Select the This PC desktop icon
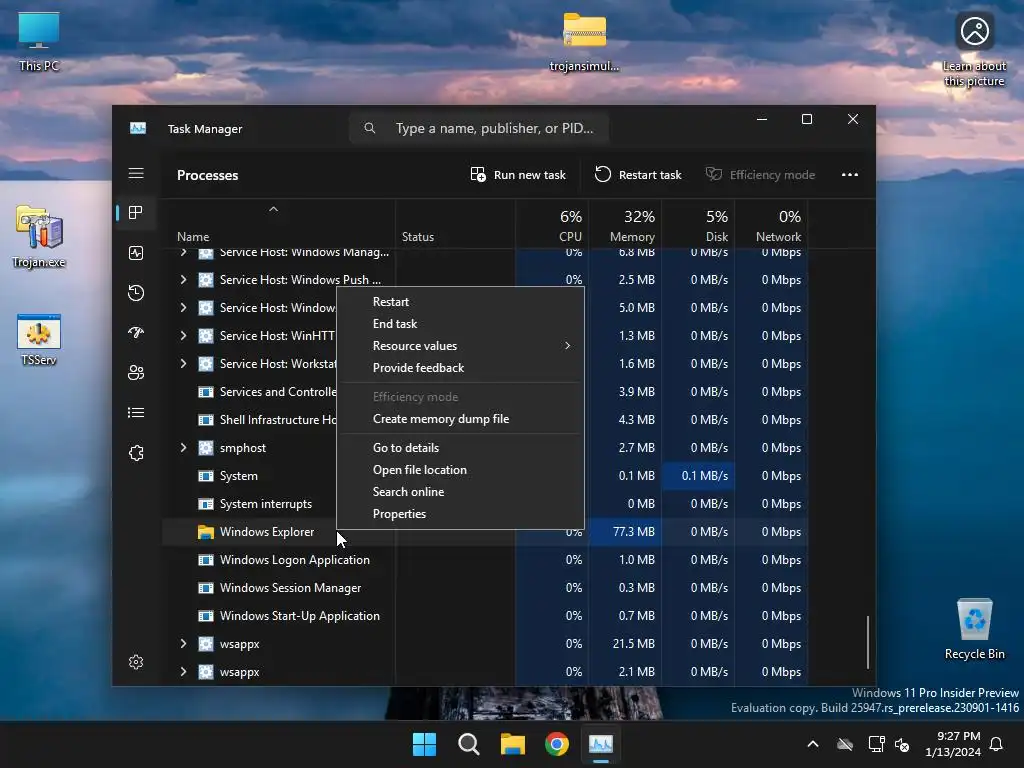 click(39, 41)
